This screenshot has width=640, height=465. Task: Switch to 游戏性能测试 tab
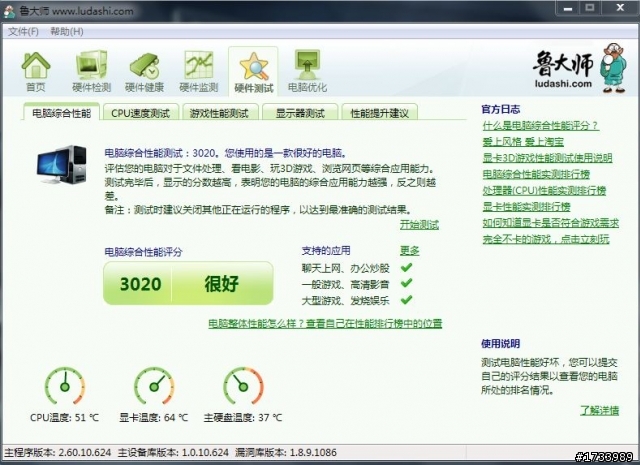(219, 113)
